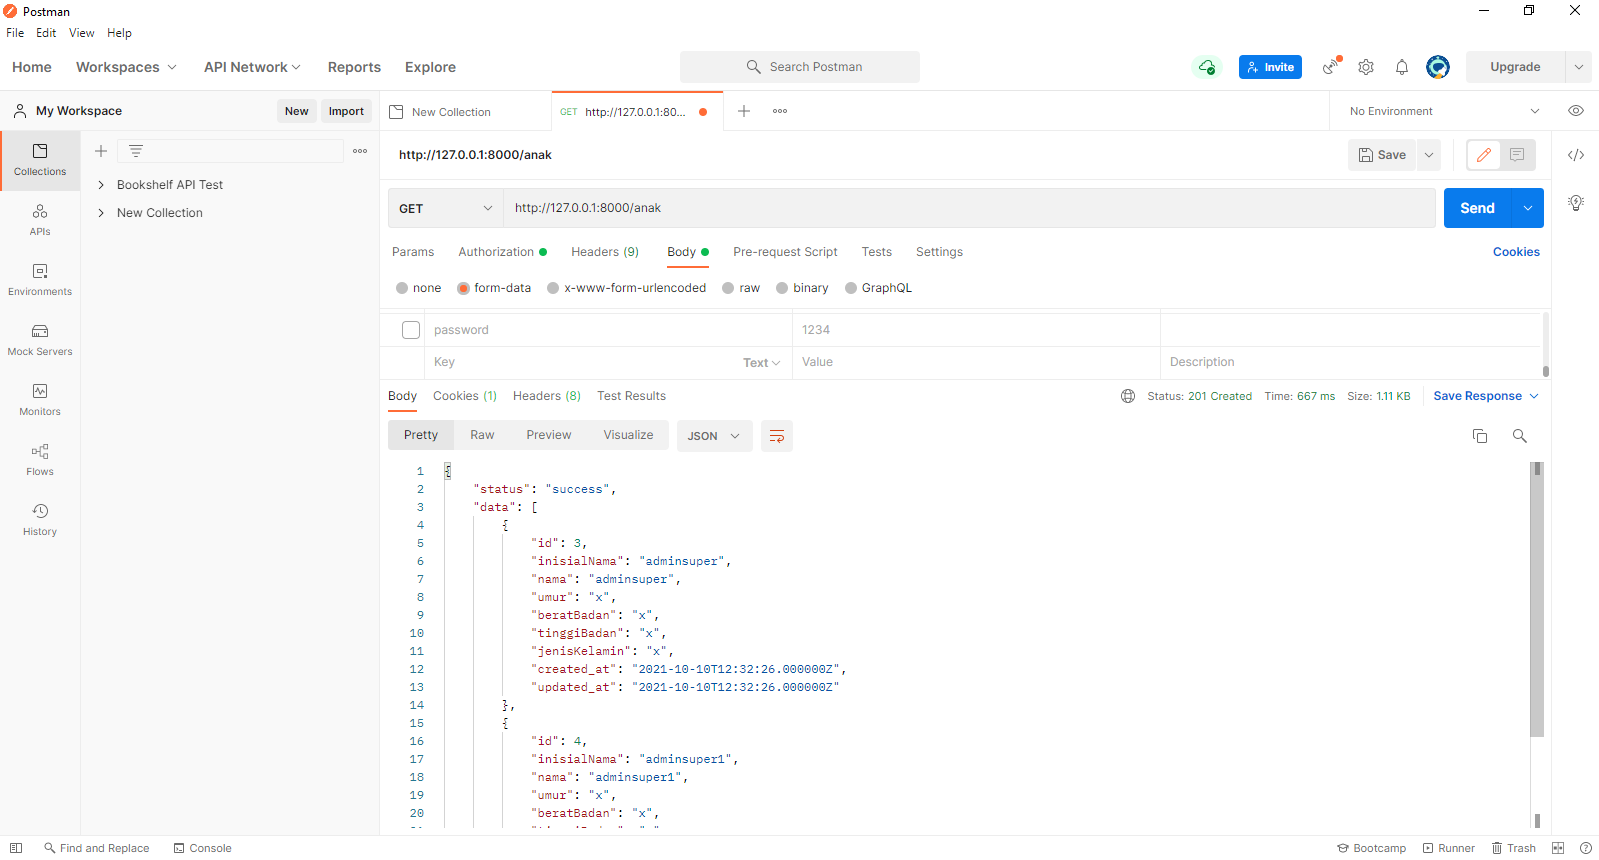Open the code snippet panel icon

click(x=1576, y=155)
